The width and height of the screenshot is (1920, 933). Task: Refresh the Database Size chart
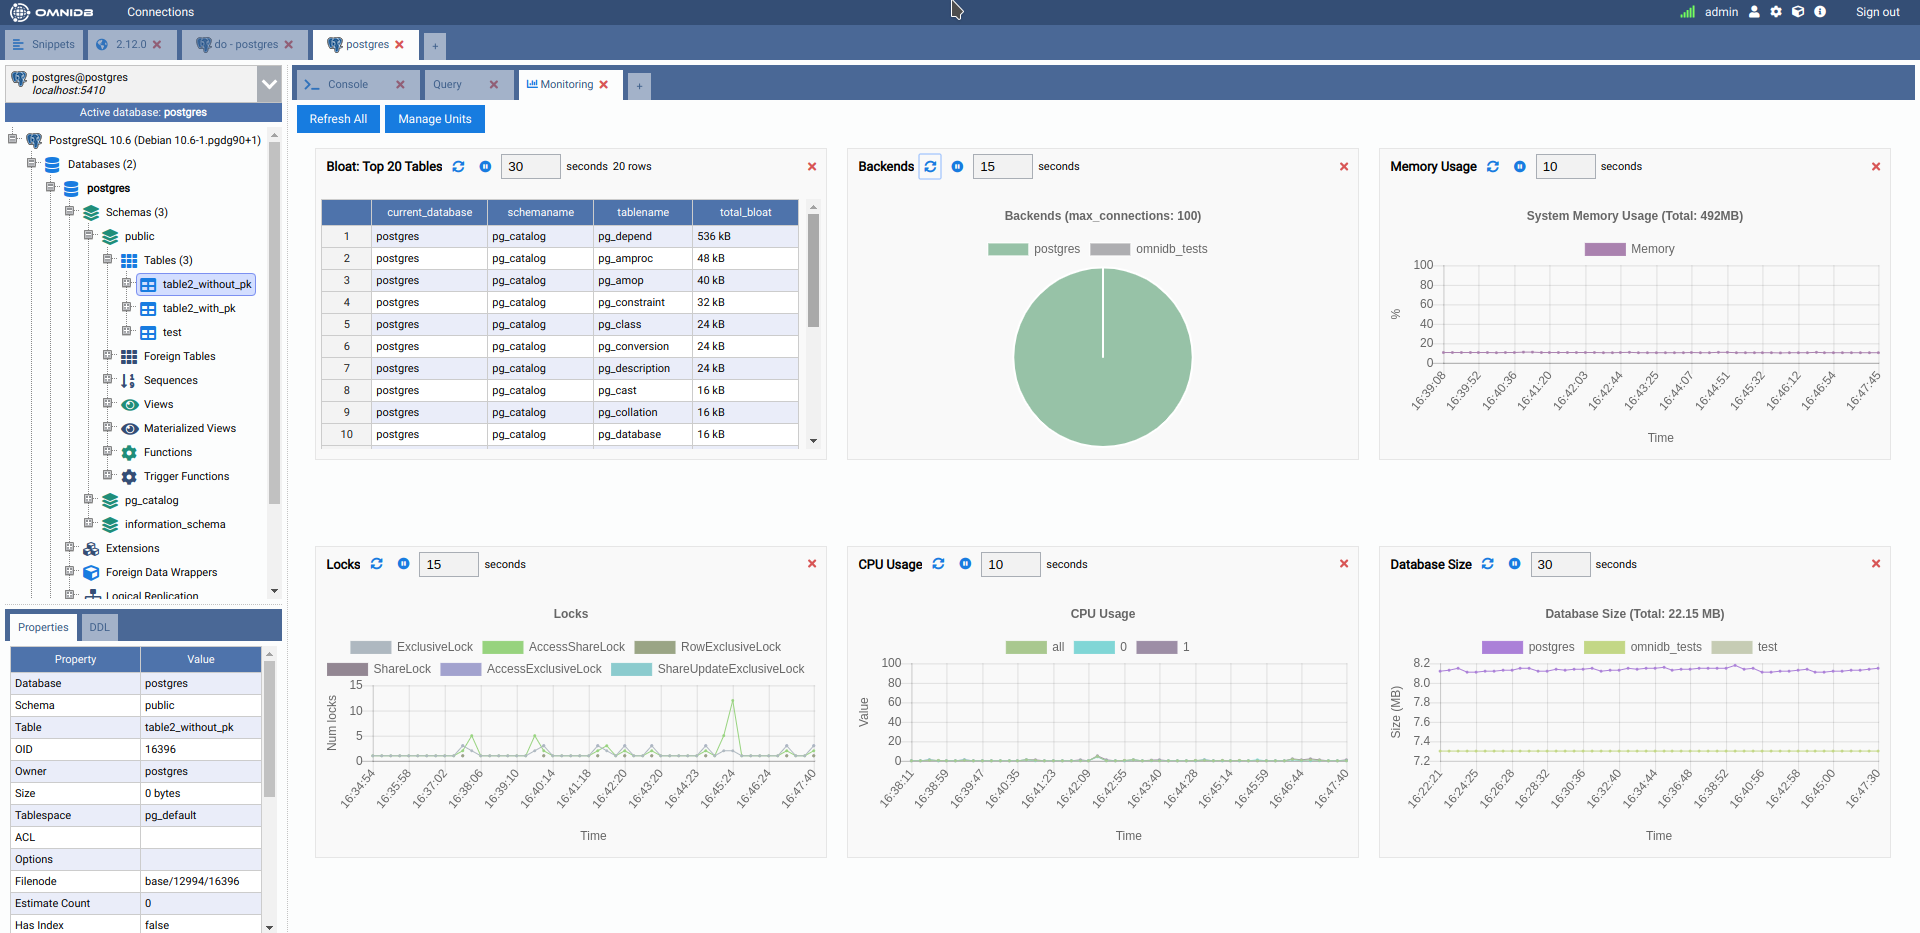(x=1488, y=564)
